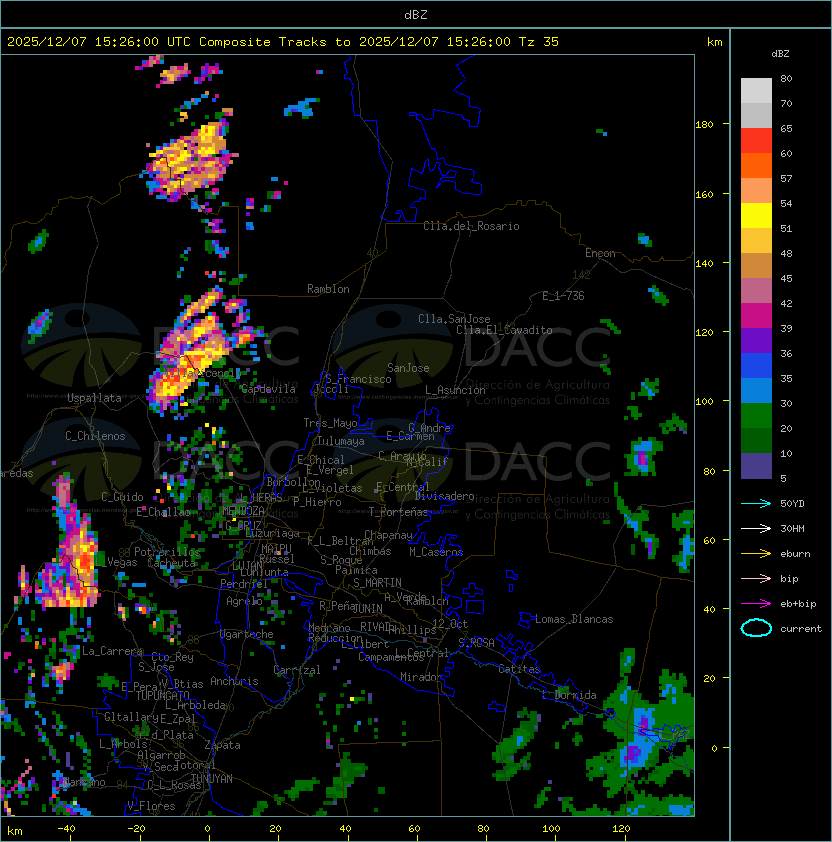
Task: Click the E_1-736 place label
Action: pyautogui.click(x=563, y=296)
